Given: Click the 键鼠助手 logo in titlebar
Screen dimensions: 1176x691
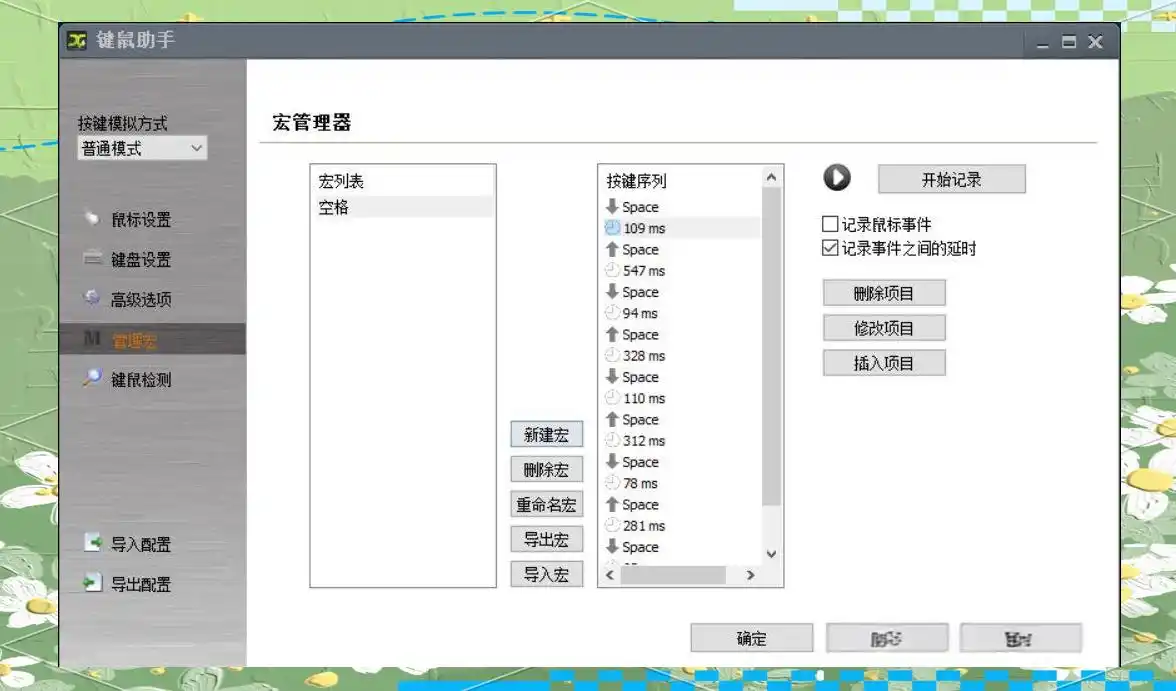Looking at the screenshot, I should pos(77,42).
